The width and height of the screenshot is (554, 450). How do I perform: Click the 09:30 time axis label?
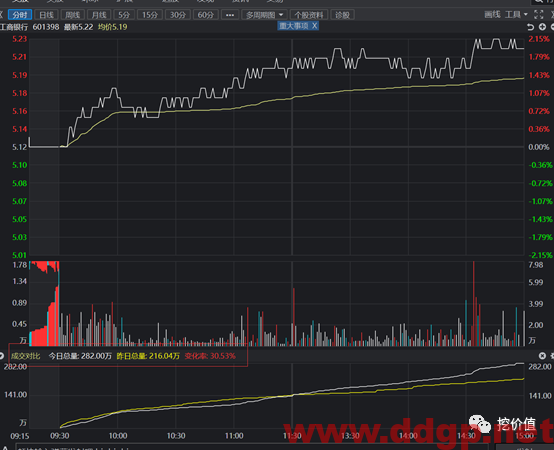[x=60, y=436]
